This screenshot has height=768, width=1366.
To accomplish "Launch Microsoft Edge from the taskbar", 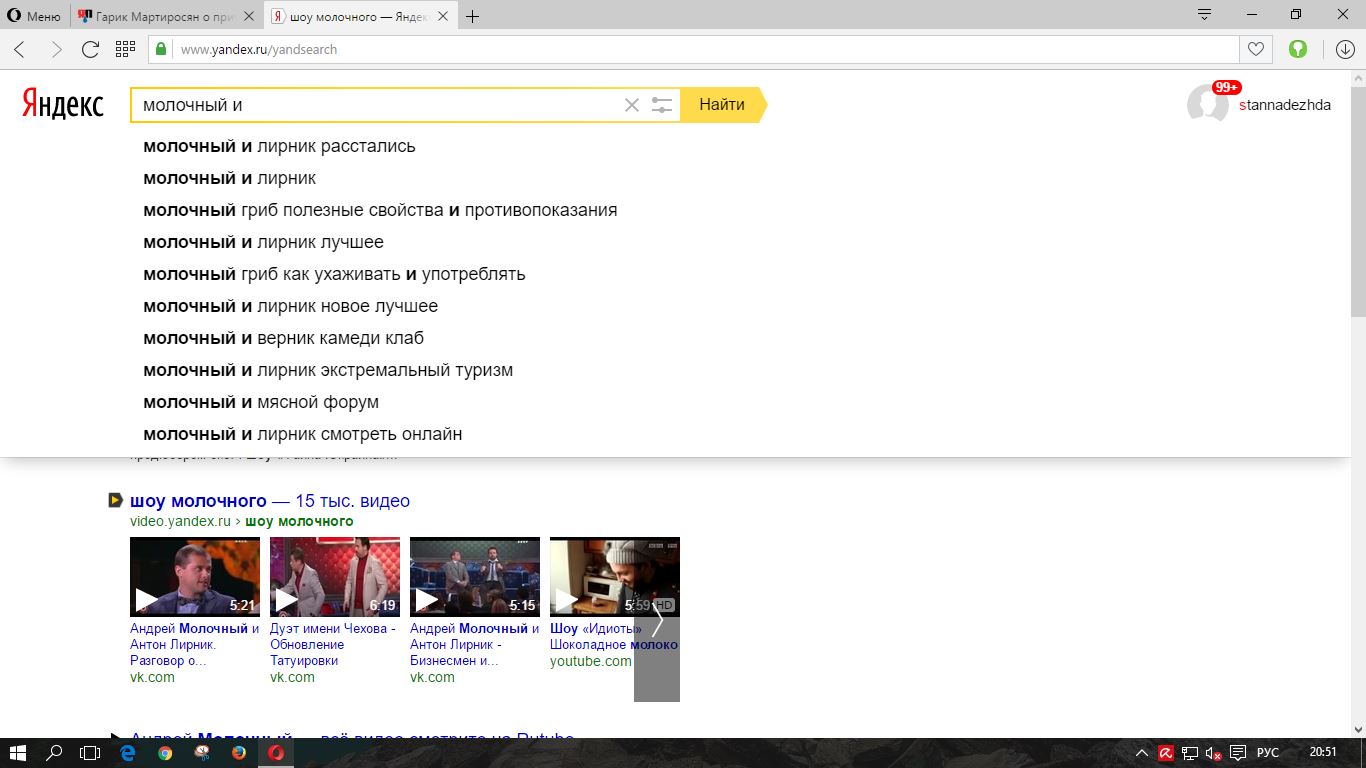I will click(128, 753).
